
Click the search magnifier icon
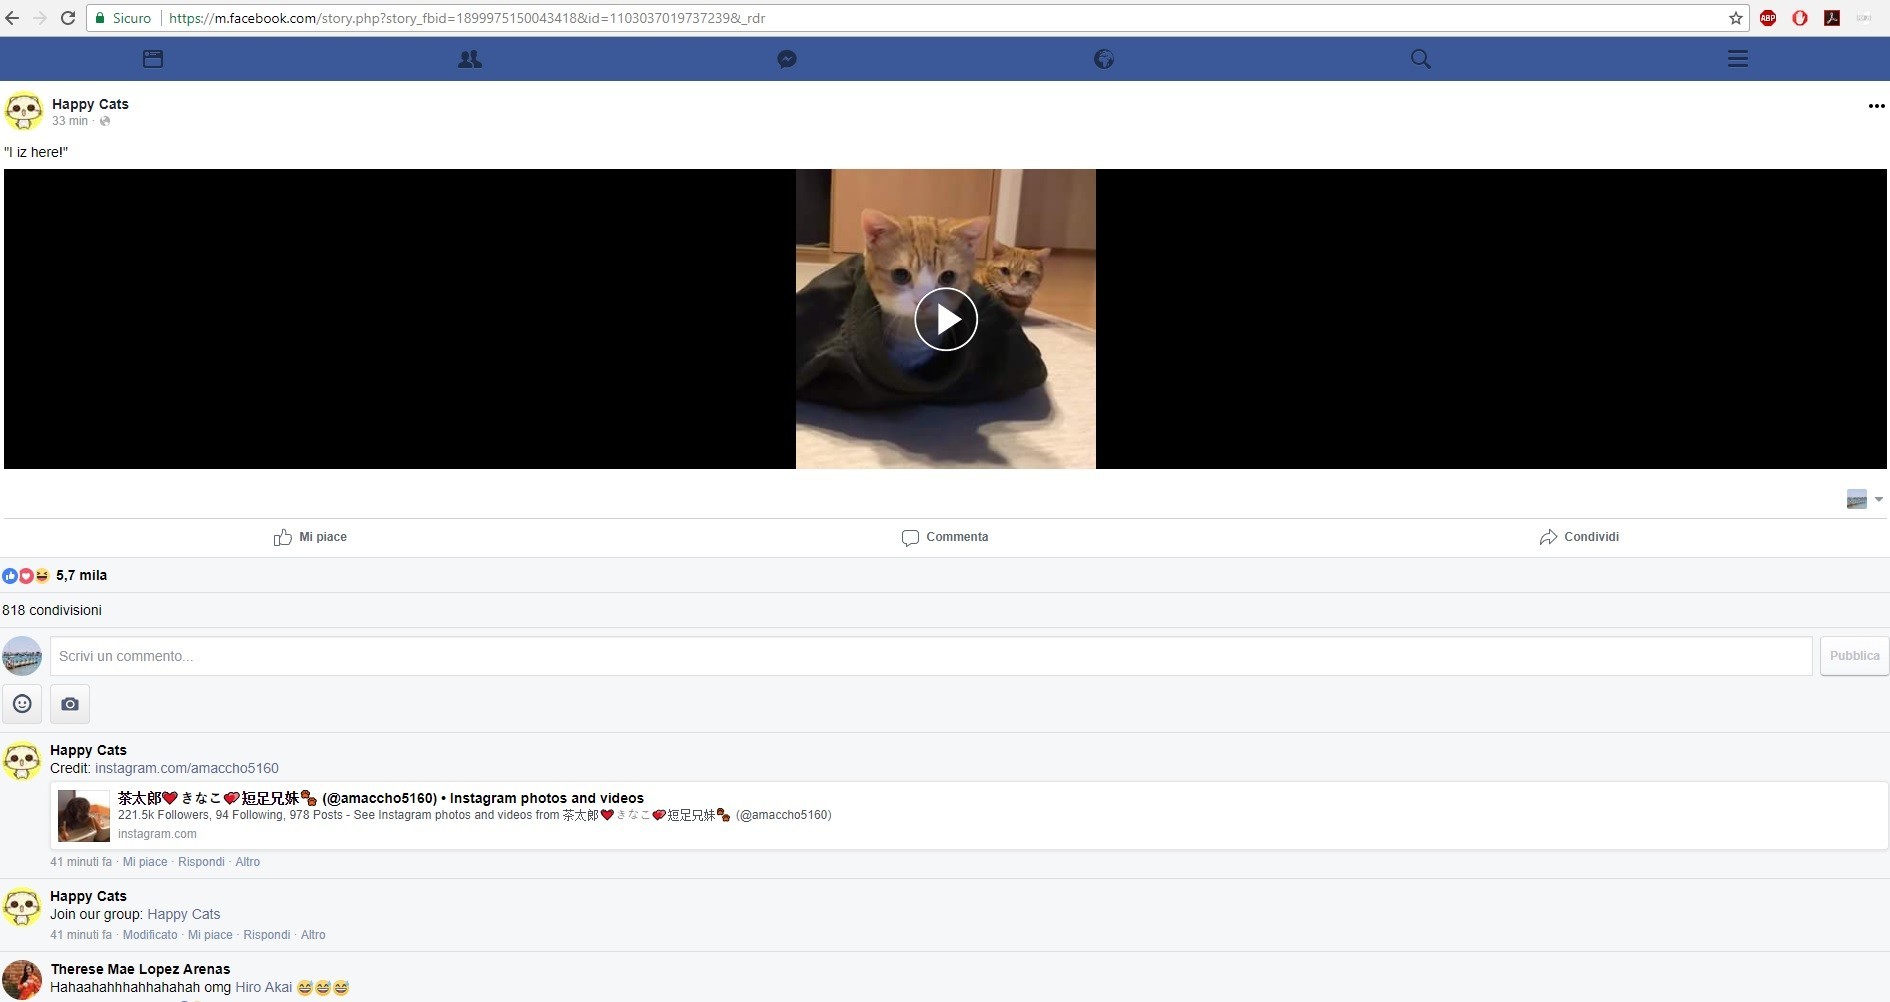[1420, 59]
